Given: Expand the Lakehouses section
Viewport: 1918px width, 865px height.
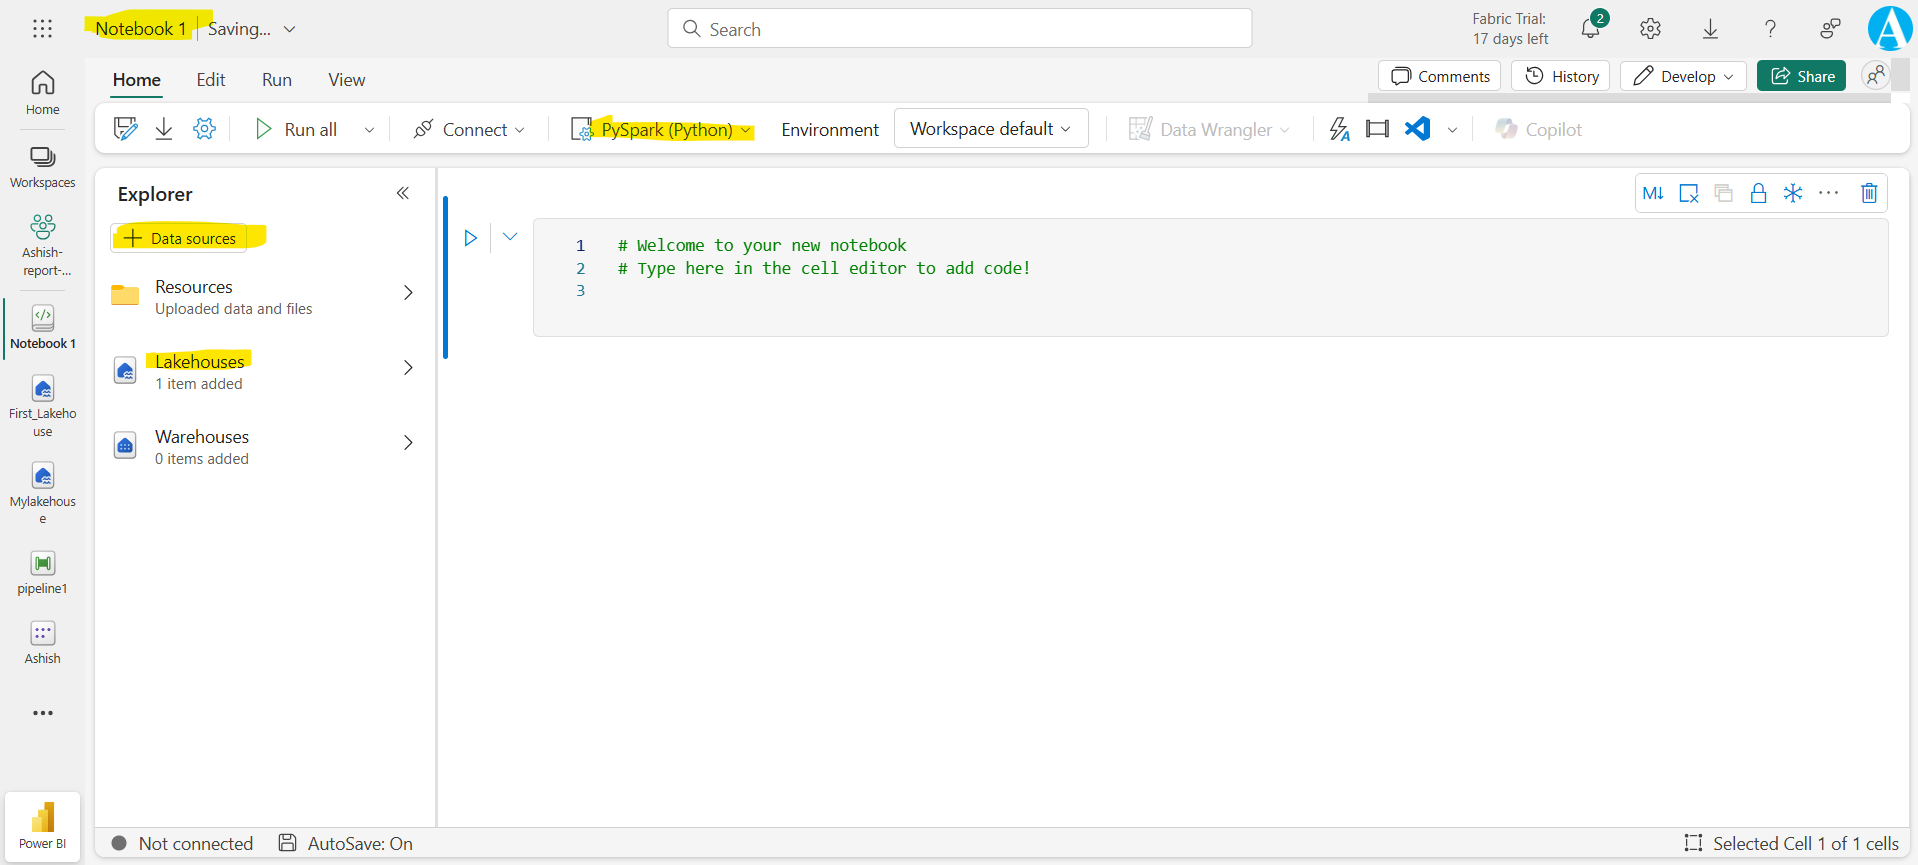Looking at the screenshot, I should 408,368.
